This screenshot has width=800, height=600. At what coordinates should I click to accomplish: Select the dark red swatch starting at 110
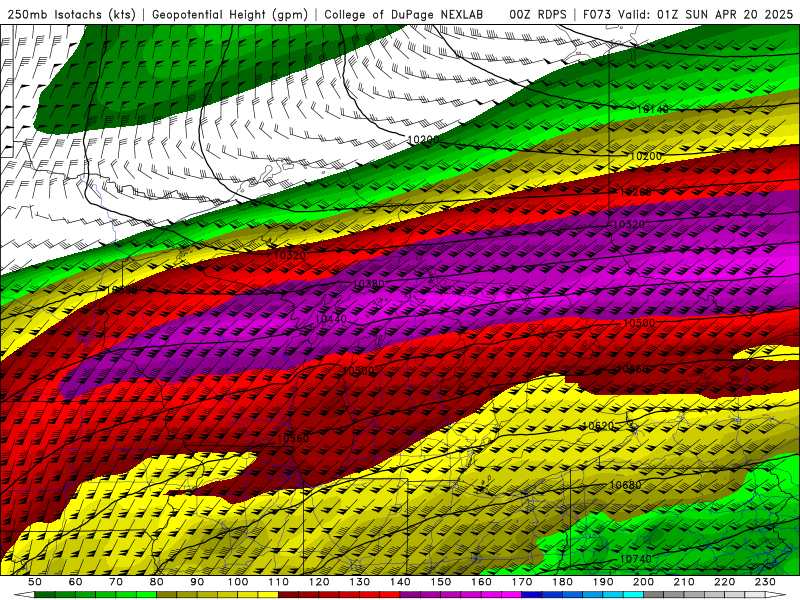click(x=289, y=595)
